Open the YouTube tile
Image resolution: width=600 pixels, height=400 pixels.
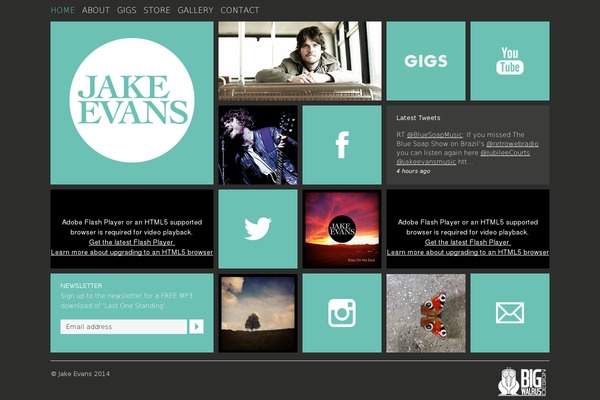[x=510, y=61]
